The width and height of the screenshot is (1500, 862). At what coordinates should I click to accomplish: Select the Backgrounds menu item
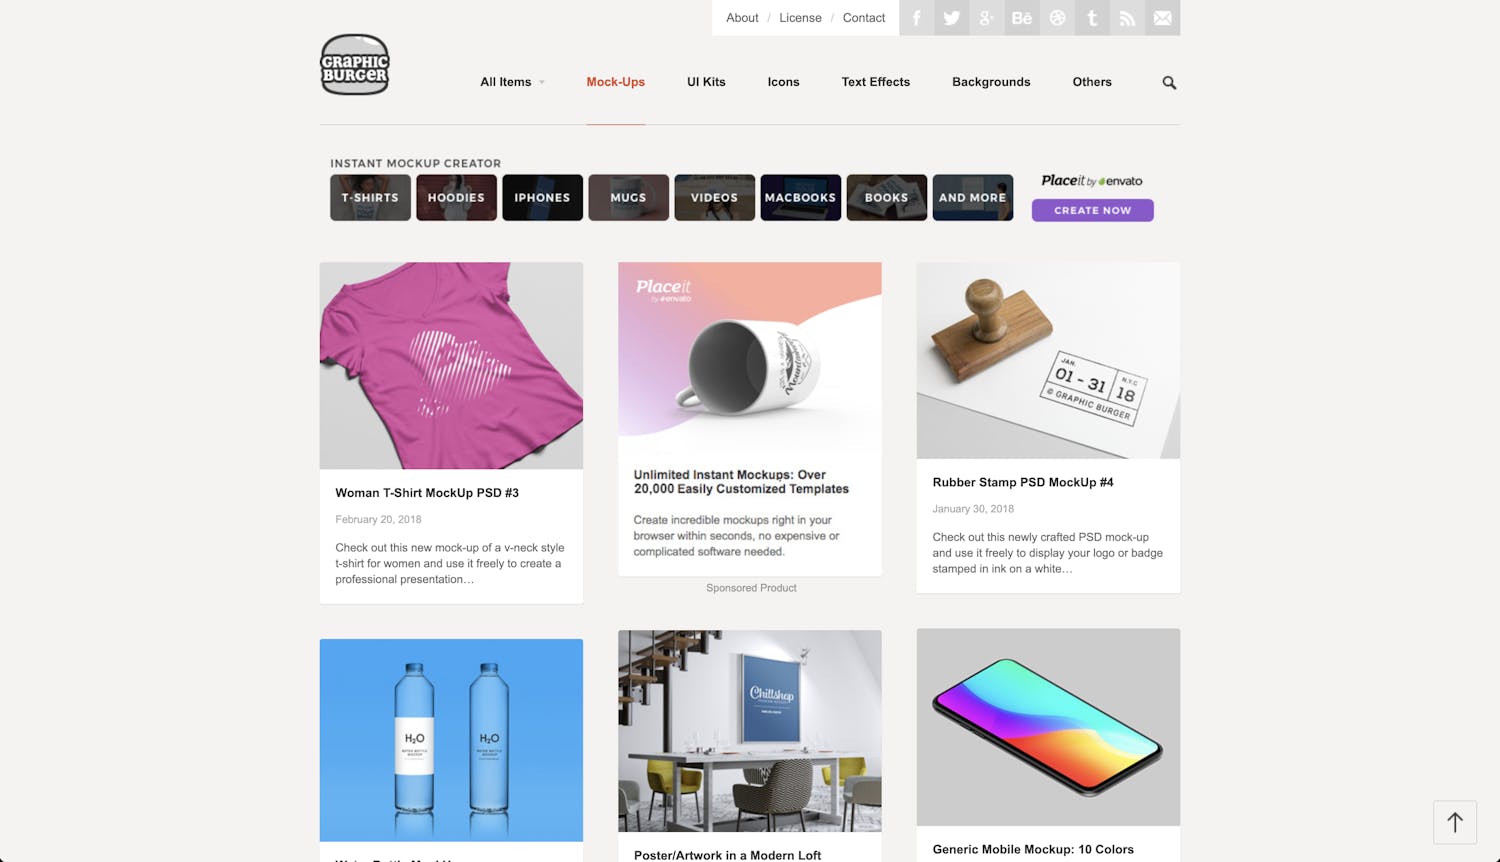tap(991, 82)
